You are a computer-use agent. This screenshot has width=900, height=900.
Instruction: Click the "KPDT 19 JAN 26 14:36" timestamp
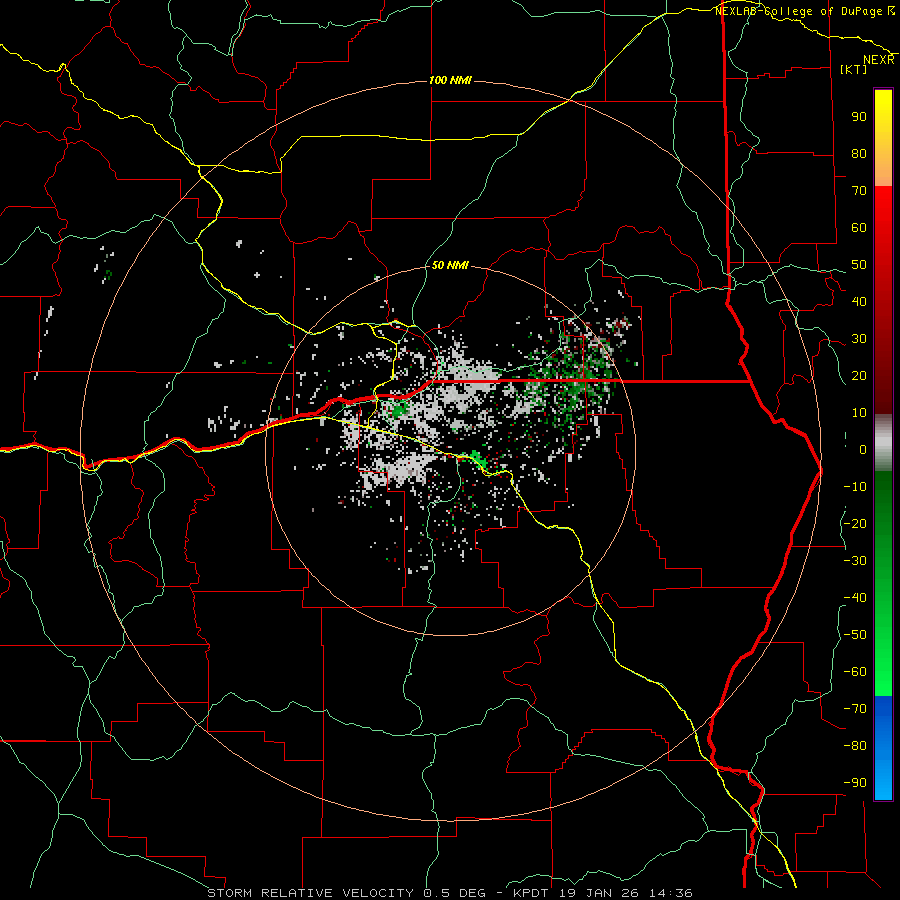point(602,893)
